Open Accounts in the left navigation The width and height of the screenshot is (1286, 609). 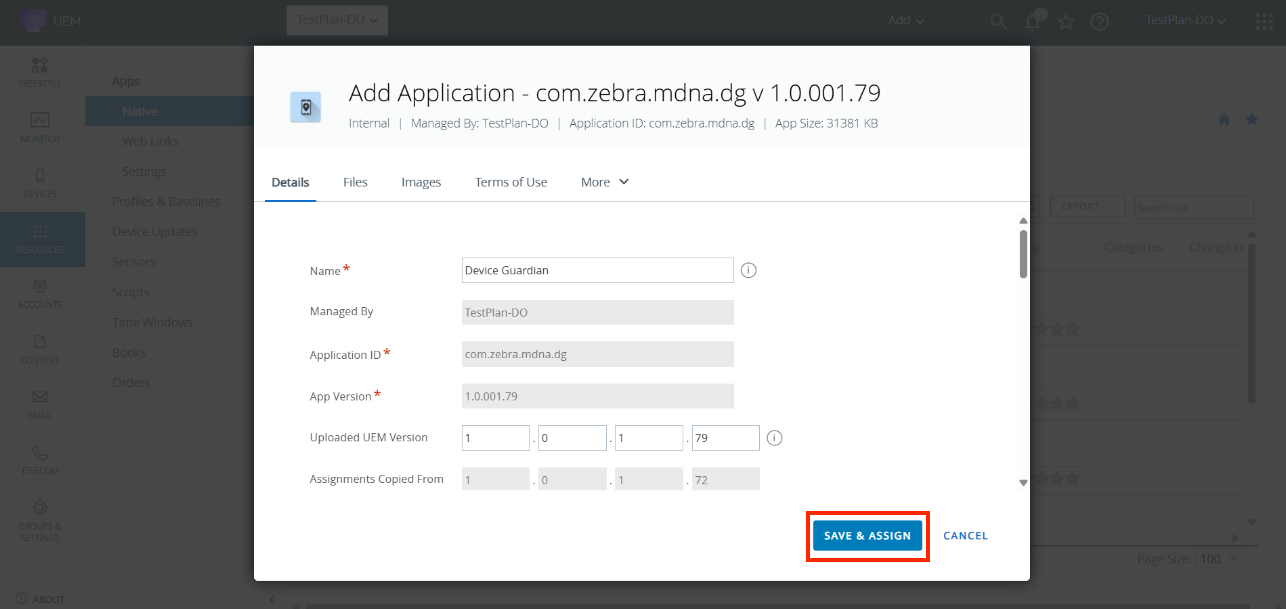coord(40,293)
